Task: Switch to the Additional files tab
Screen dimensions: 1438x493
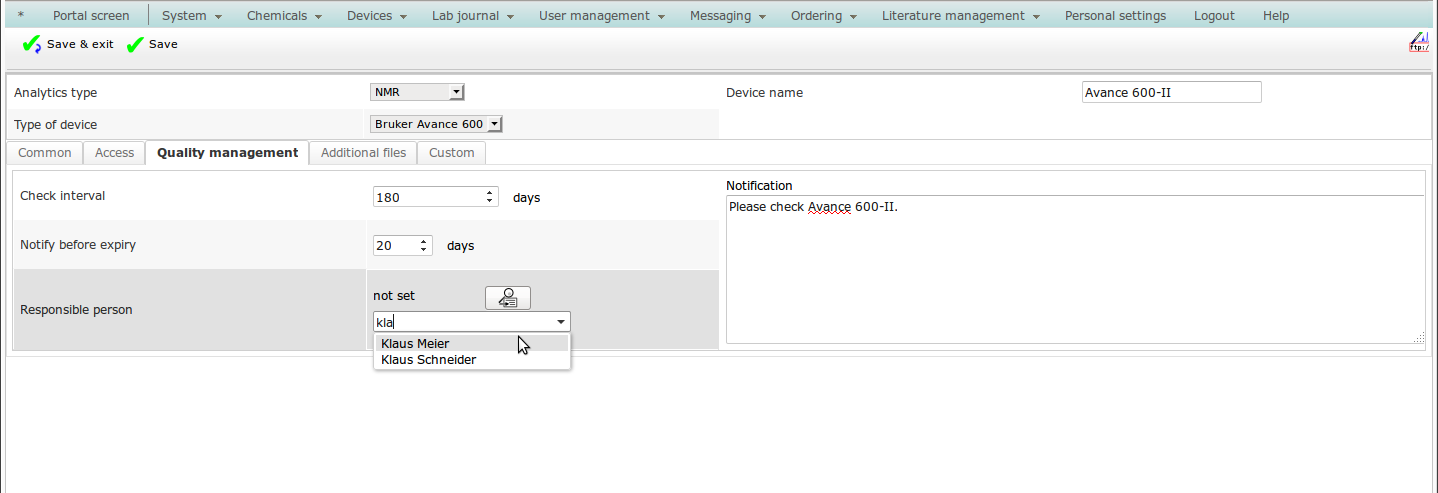Action: (363, 153)
